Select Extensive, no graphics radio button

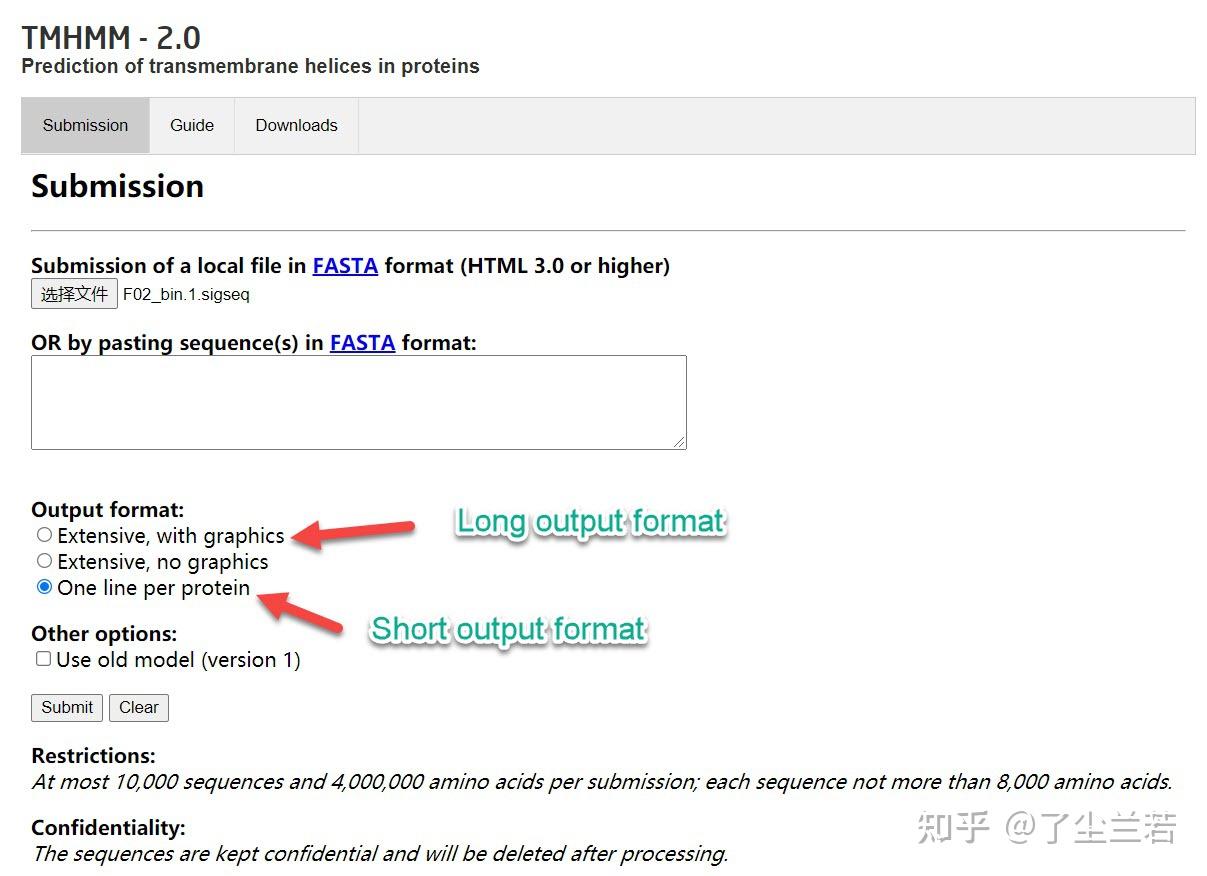[x=44, y=561]
